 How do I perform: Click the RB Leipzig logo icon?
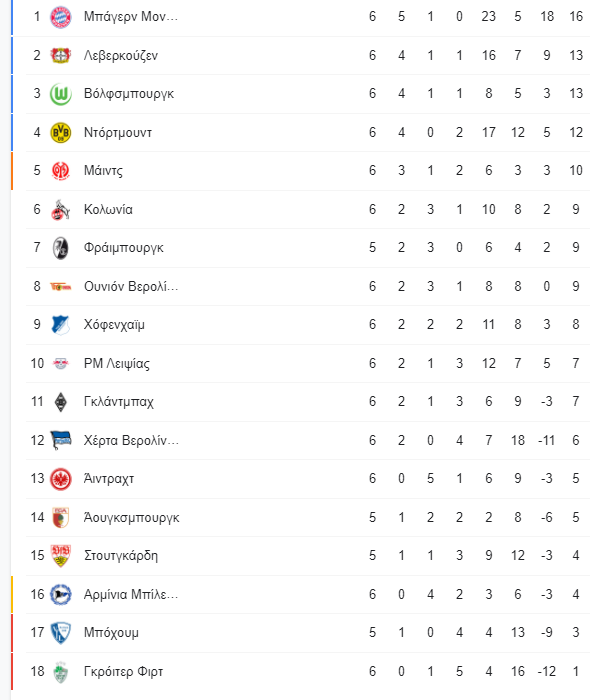coord(60,363)
